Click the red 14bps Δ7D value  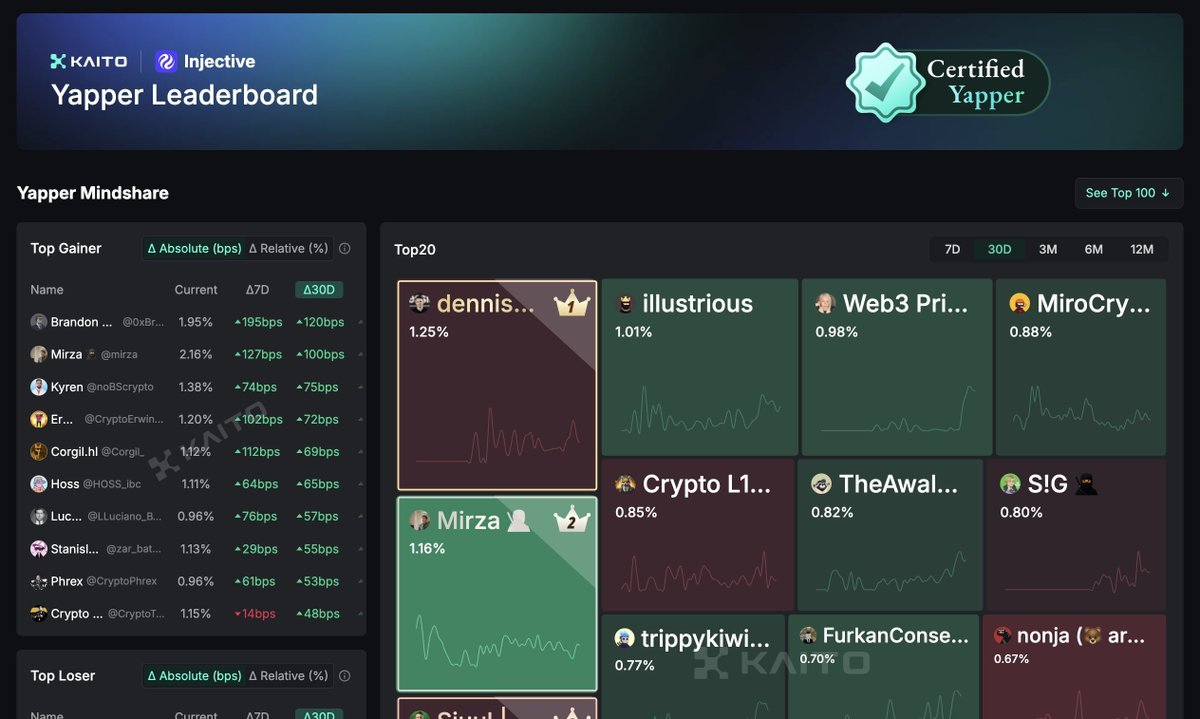coord(257,614)
